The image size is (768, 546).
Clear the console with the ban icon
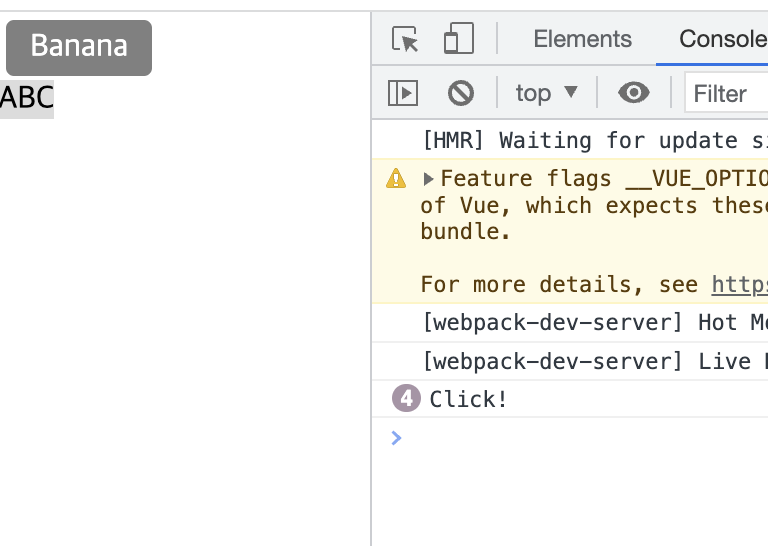(461, 93)
